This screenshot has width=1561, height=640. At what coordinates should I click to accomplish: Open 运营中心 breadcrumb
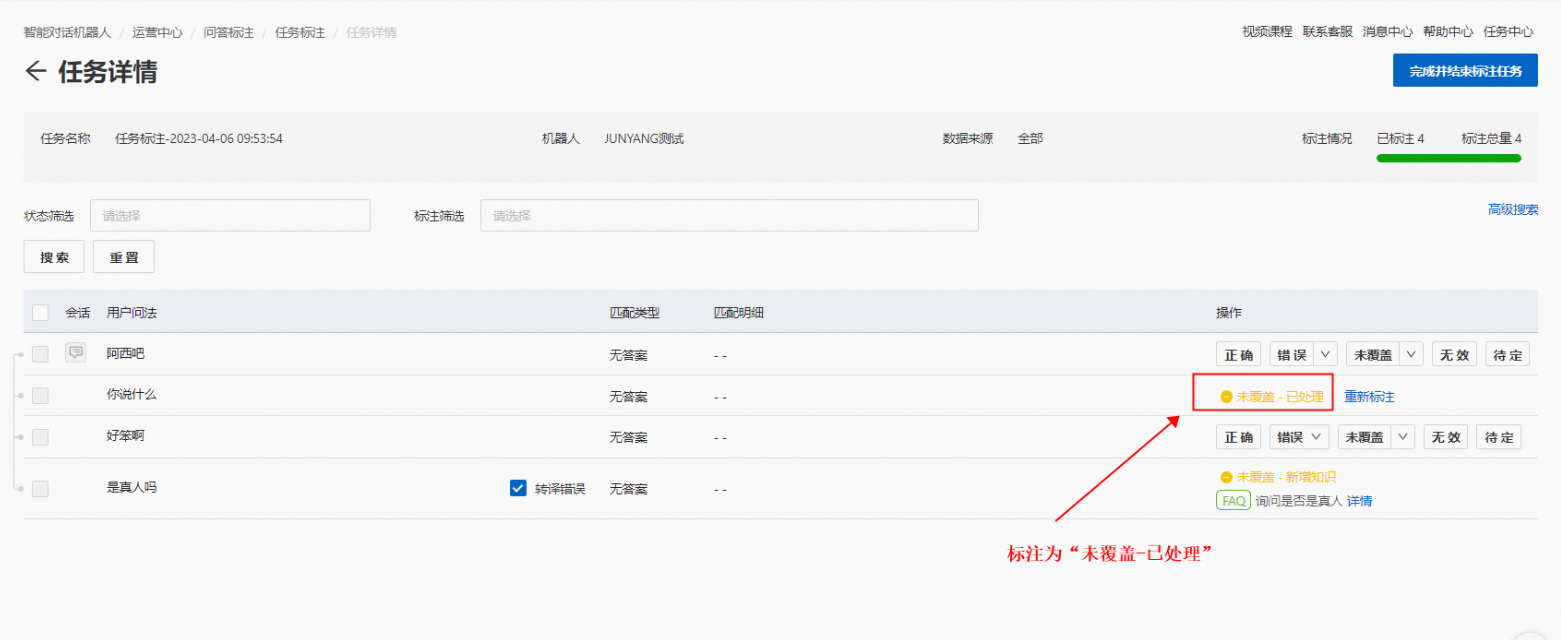(x=157, y=32)
